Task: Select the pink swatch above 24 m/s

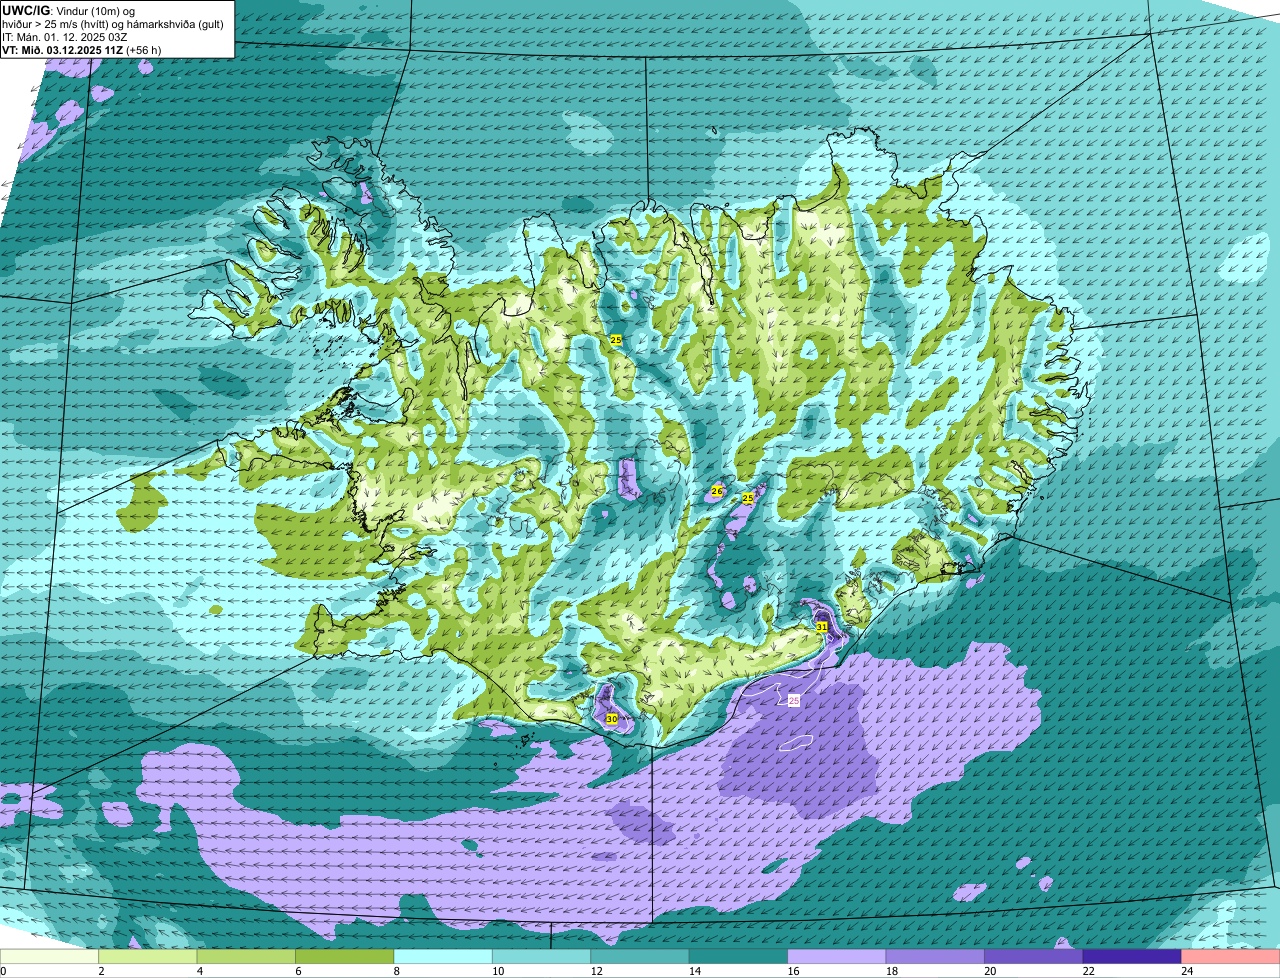Action: (1231, 956)
